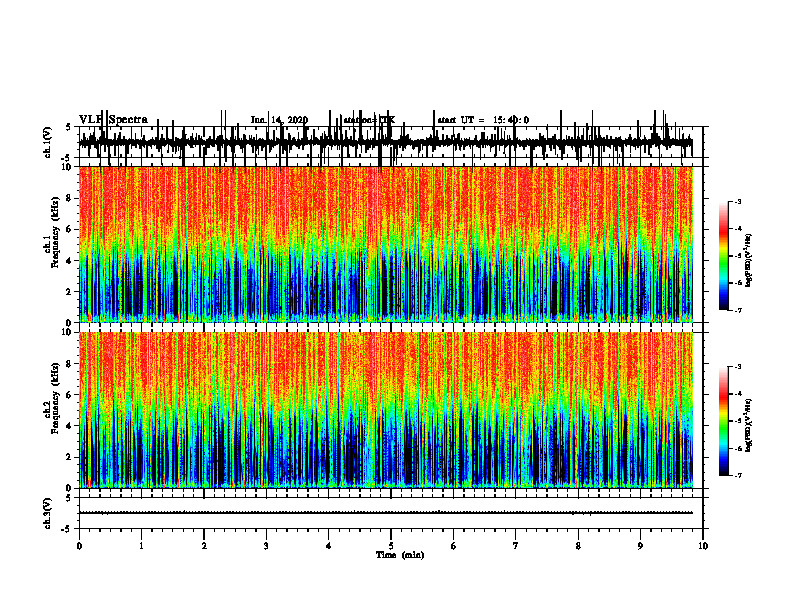Select the 'start UT = 15:40:0' header text

coord(483,120)
